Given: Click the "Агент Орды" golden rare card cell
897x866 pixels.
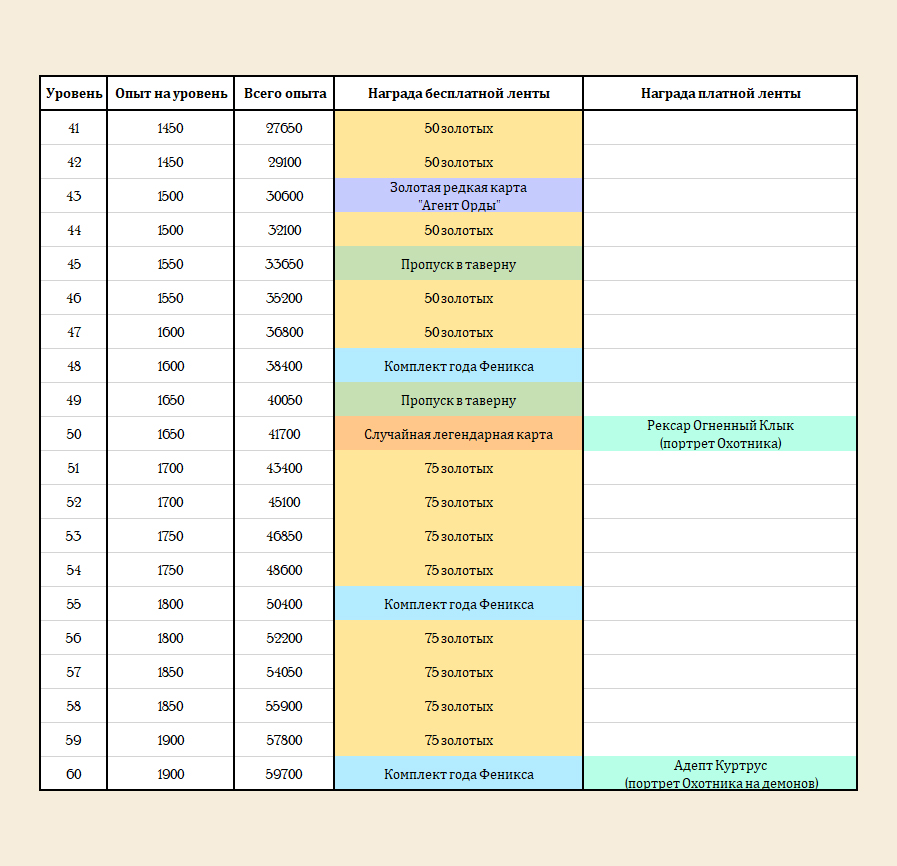Looking at the screenshot, I should click(458, 196).
